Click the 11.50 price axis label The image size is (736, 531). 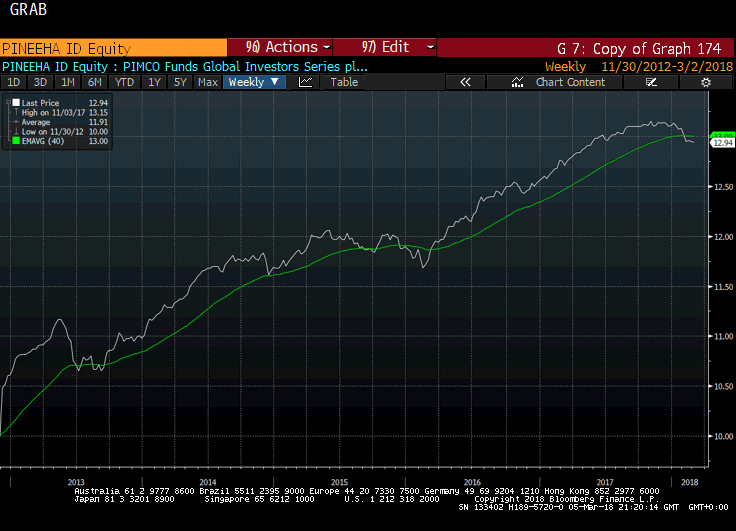point(723,286)
